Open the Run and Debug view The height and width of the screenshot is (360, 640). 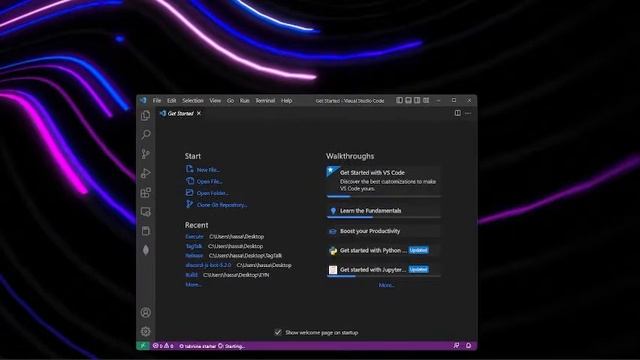coord(146,173)
